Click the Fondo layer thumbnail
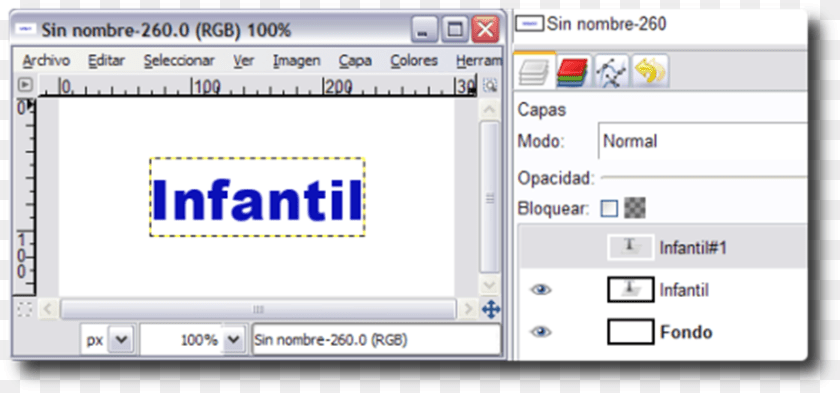Screen dimensions: 840x393 (x=631, y=332)
